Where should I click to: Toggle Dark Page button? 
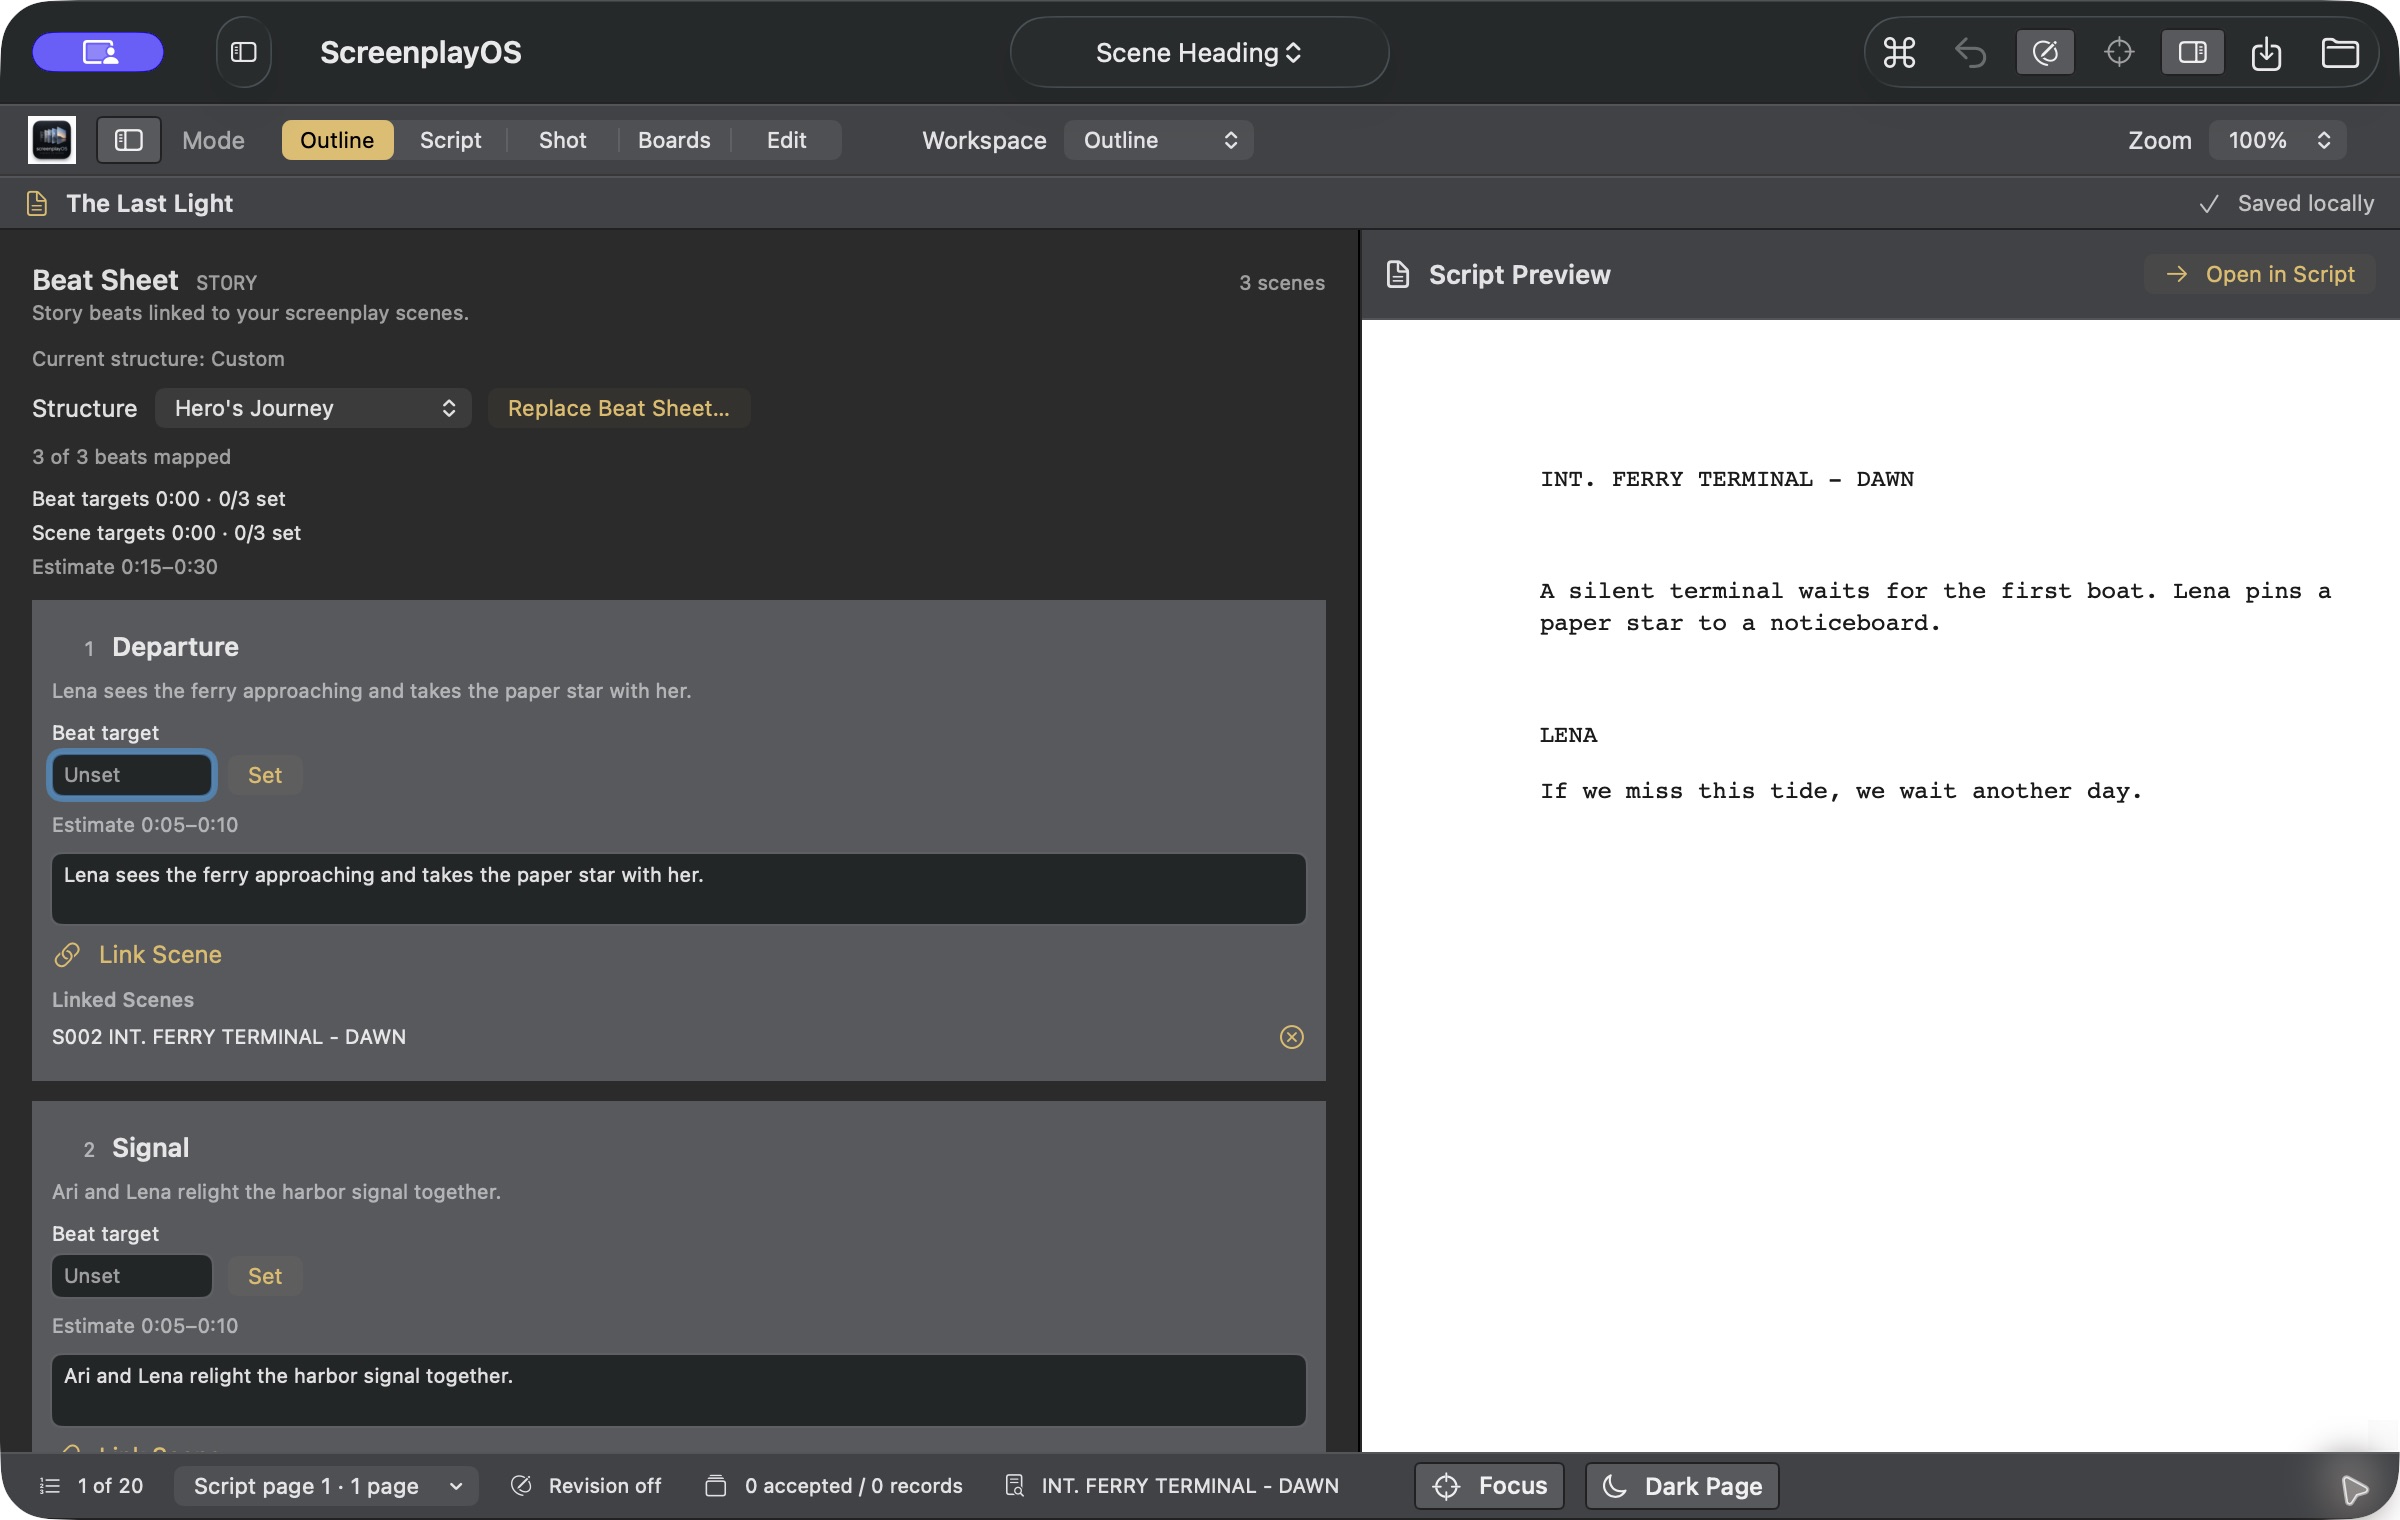(1682, 1486)
